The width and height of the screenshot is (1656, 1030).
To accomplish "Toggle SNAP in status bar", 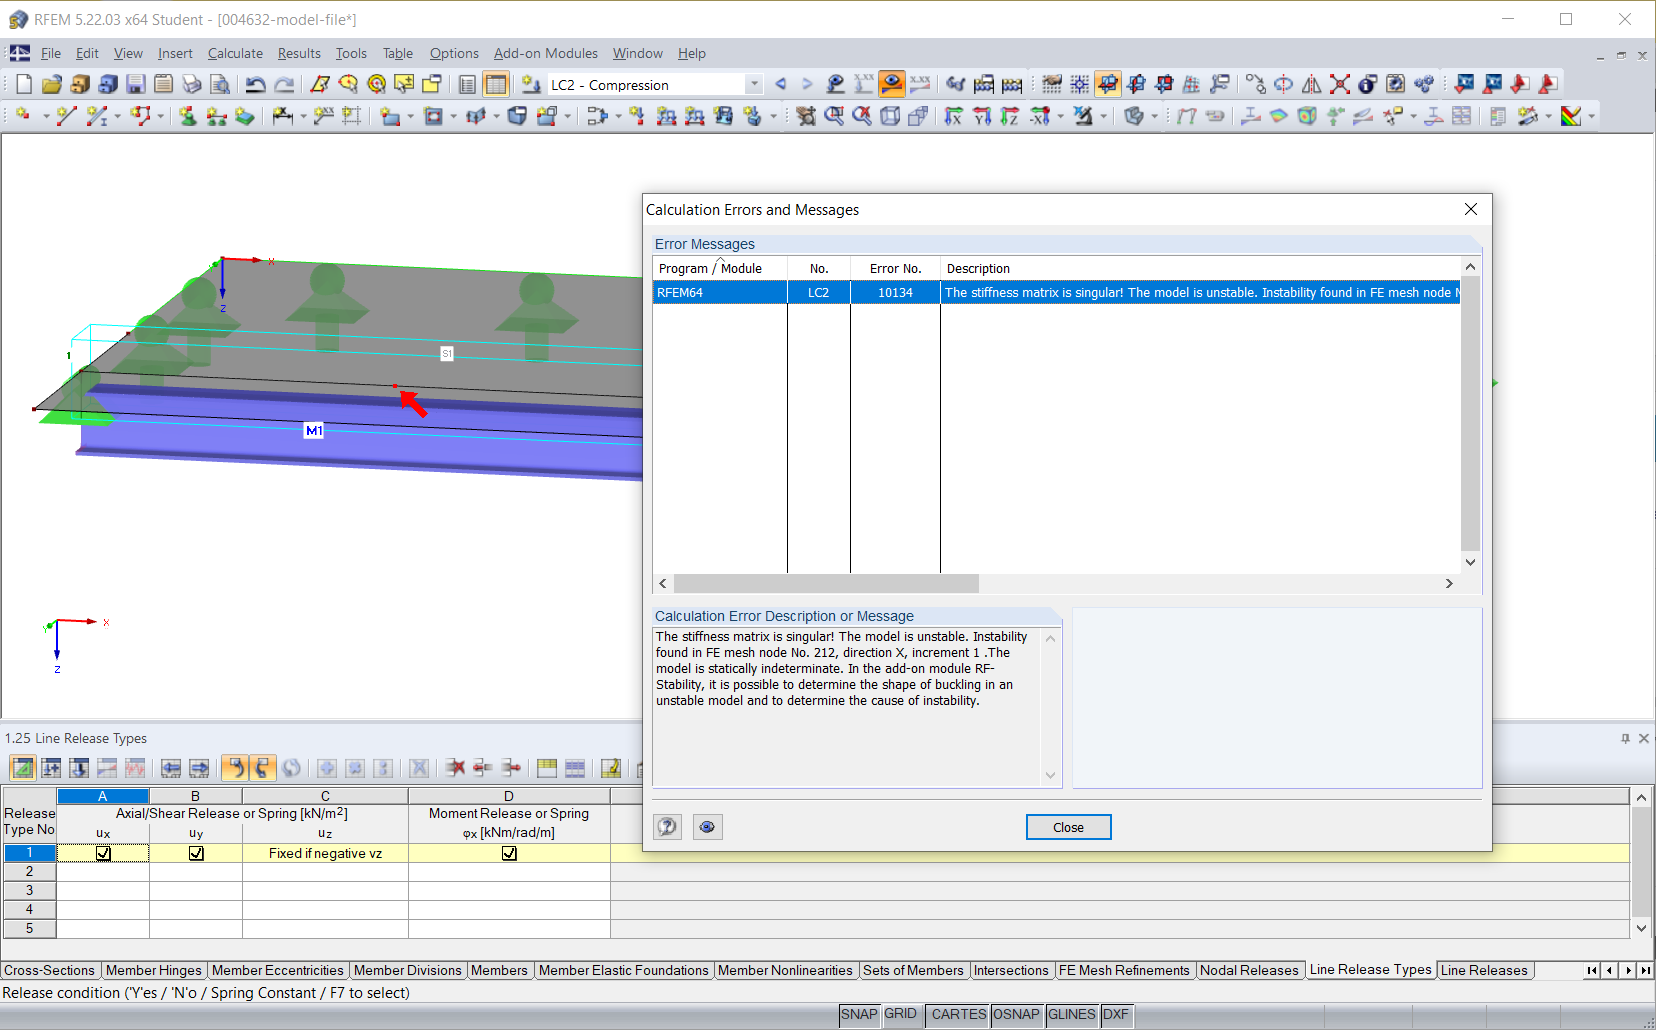I will (x=859, y=1014).
